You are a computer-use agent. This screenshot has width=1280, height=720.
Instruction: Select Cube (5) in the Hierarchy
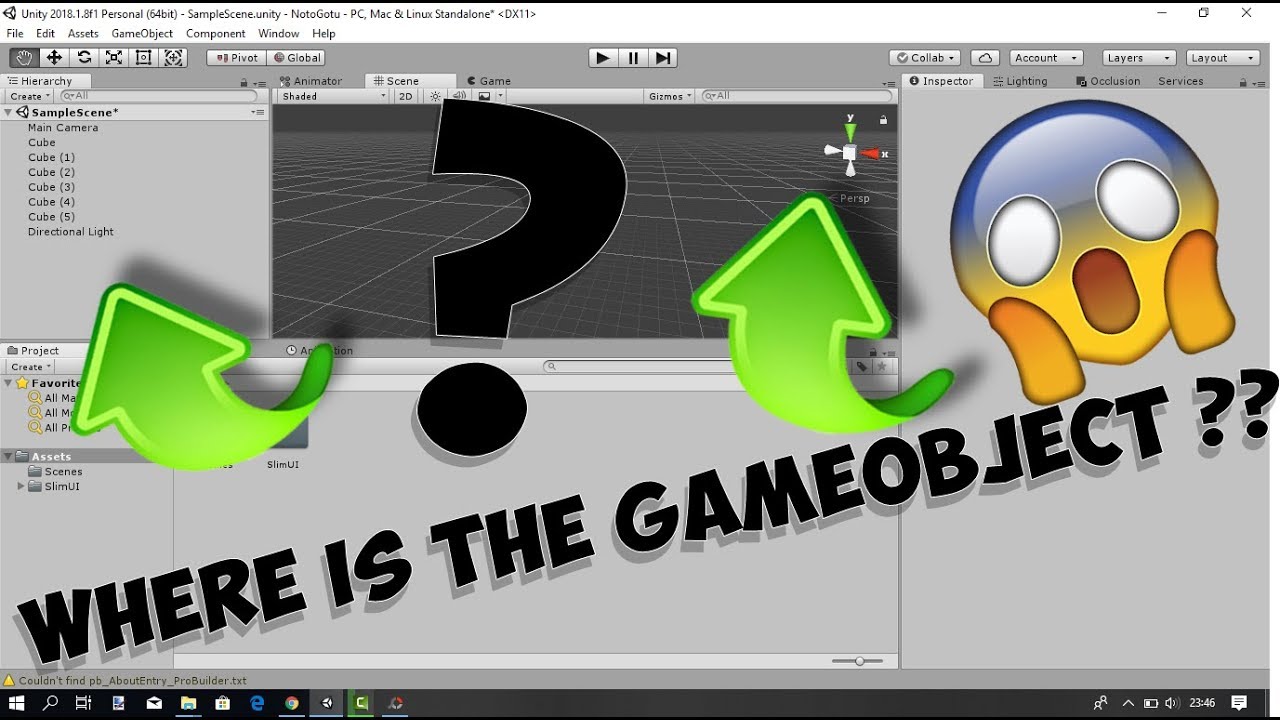[51, 217]
